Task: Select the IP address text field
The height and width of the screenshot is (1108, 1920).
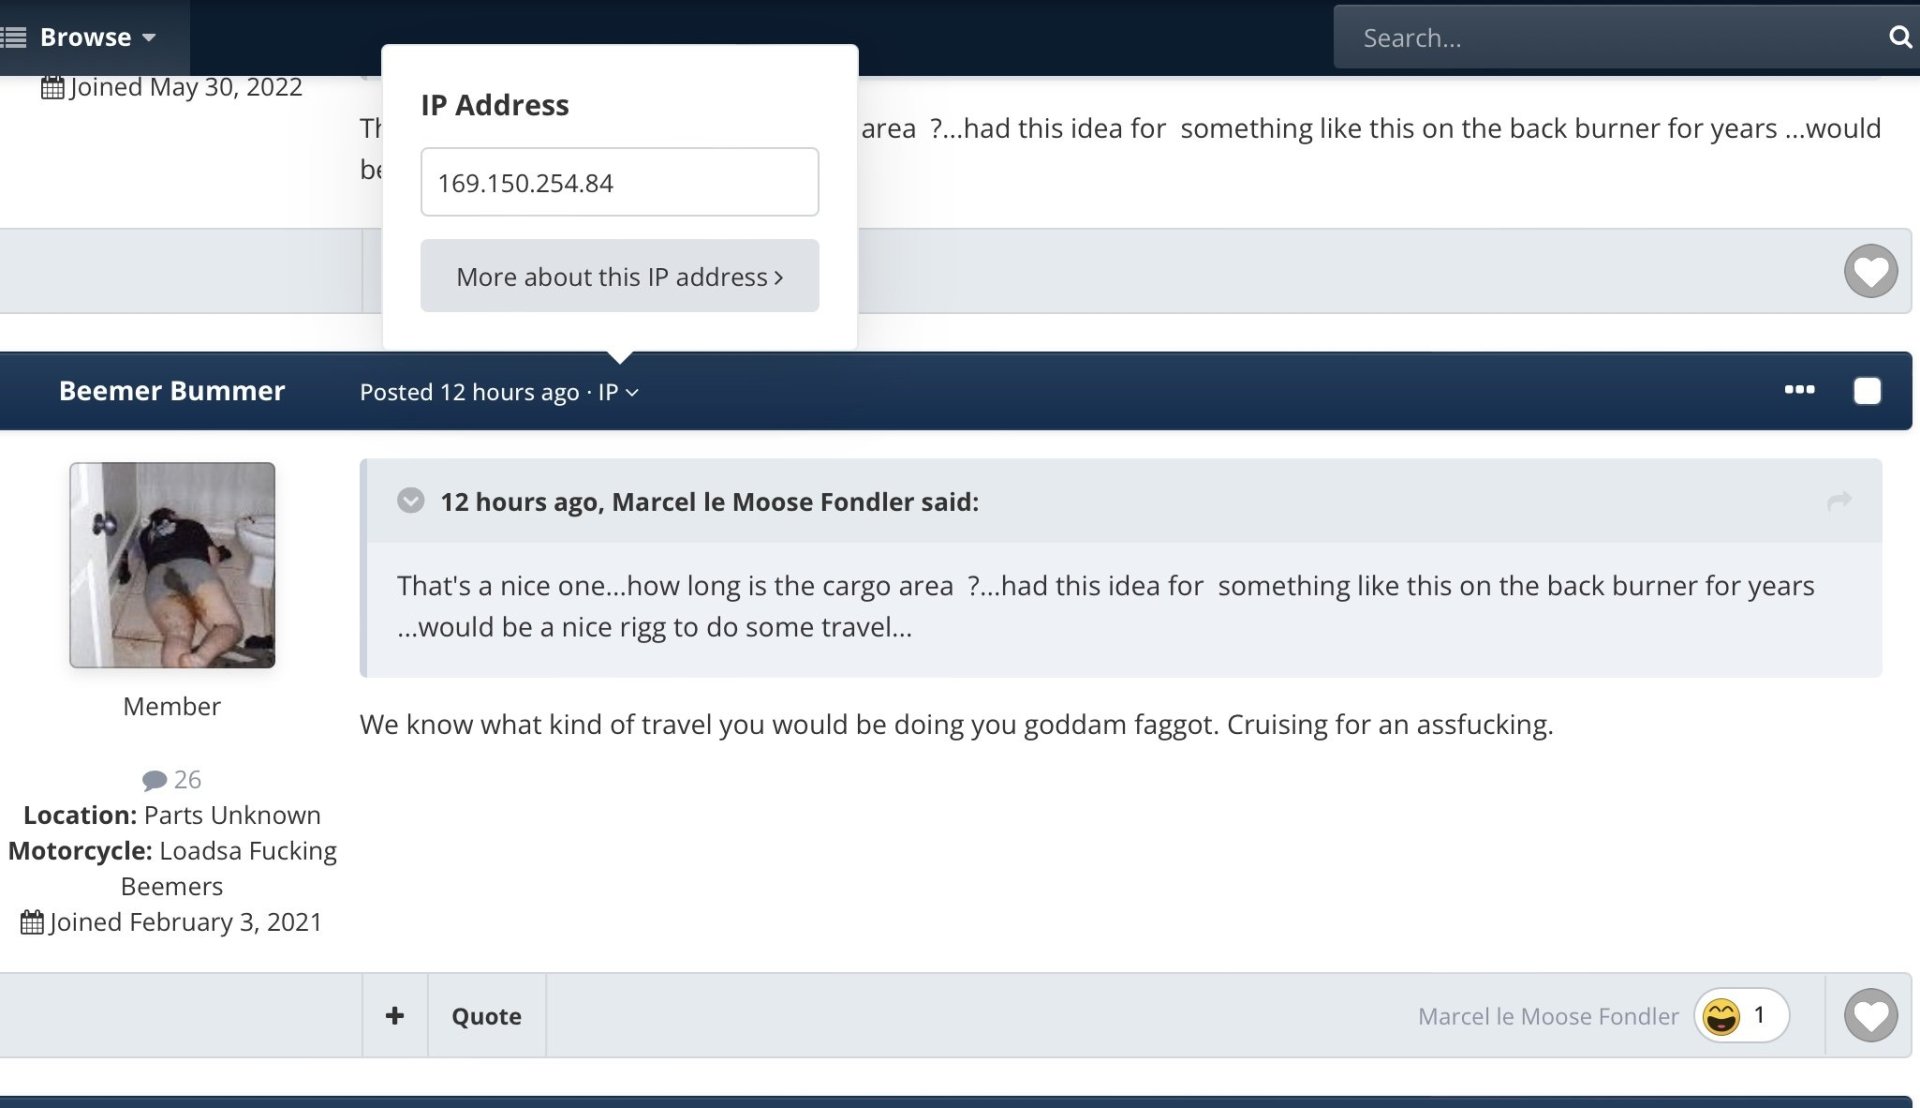Action: pyautogui.click(x=619, y=182)
